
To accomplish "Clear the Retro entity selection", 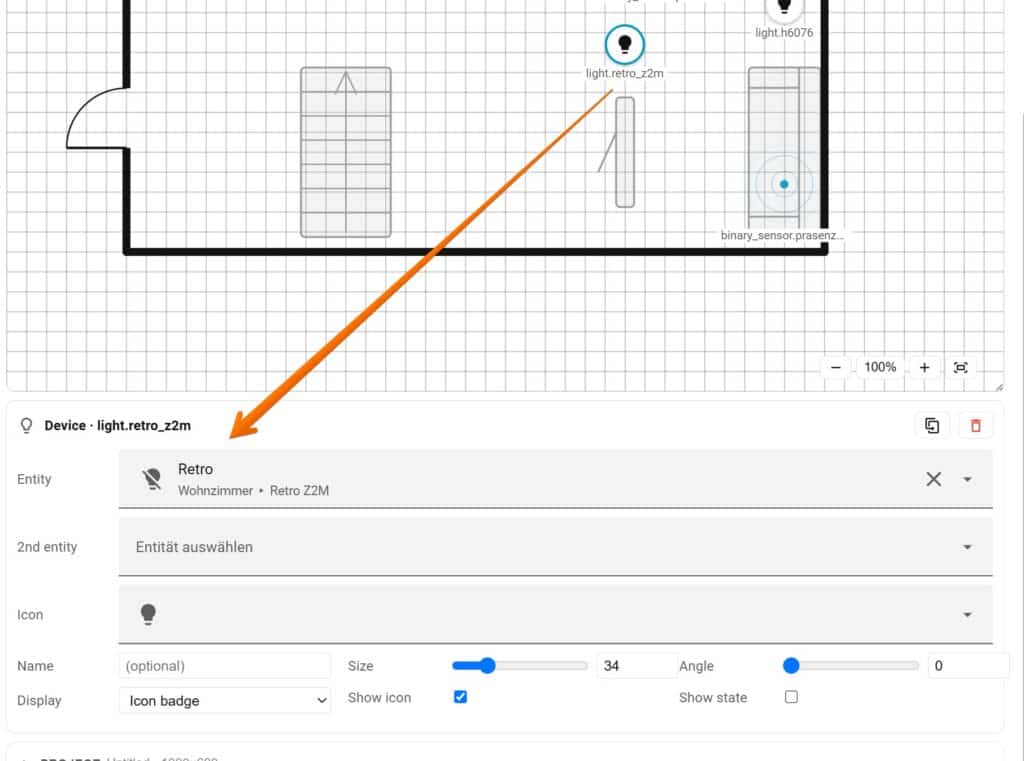I will (933, 479).
